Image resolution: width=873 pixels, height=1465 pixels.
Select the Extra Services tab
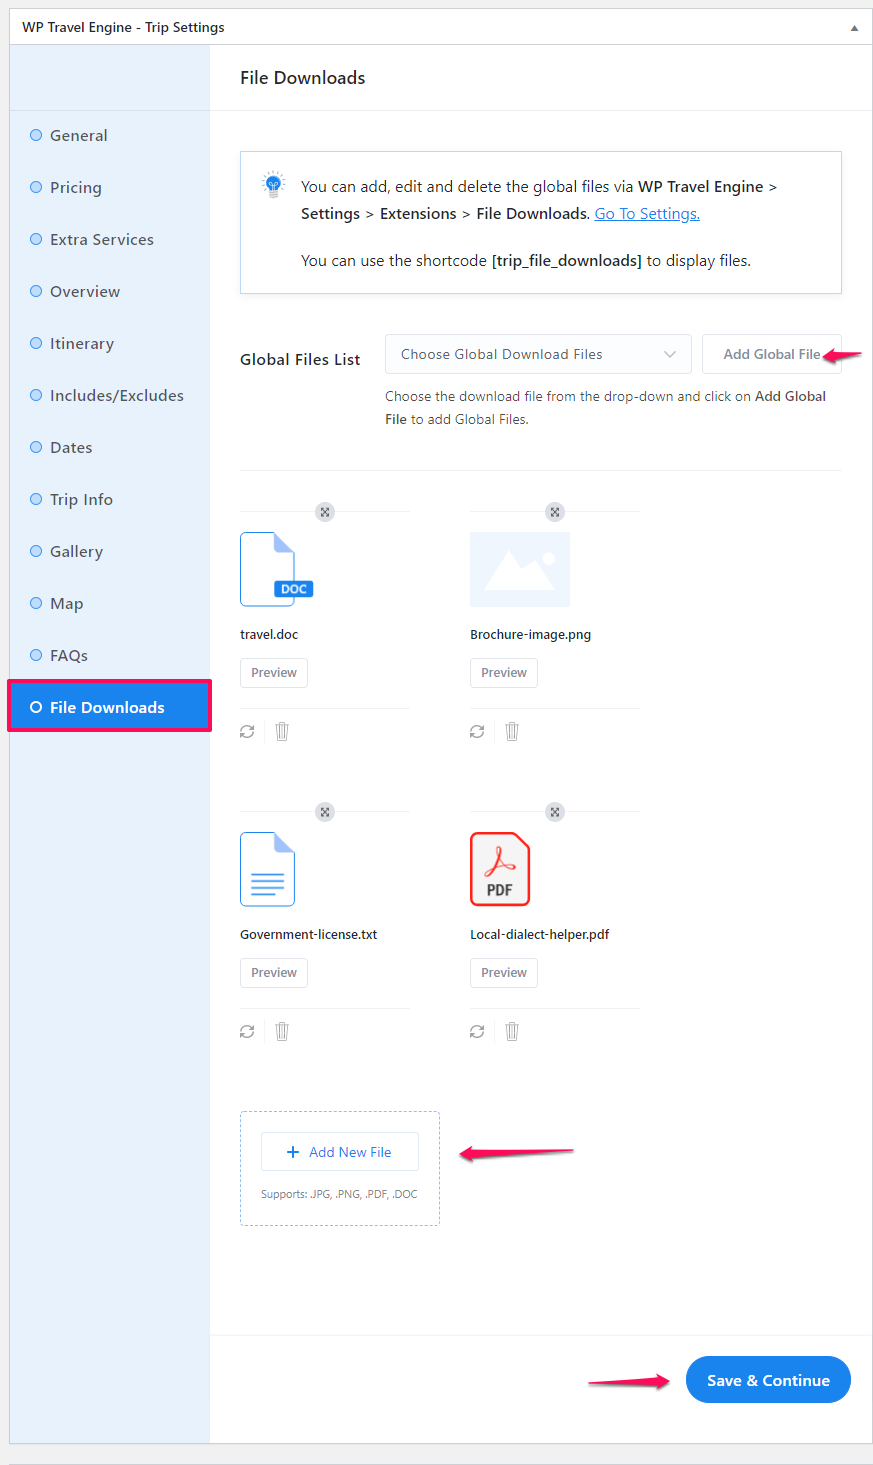coord(110,240)
